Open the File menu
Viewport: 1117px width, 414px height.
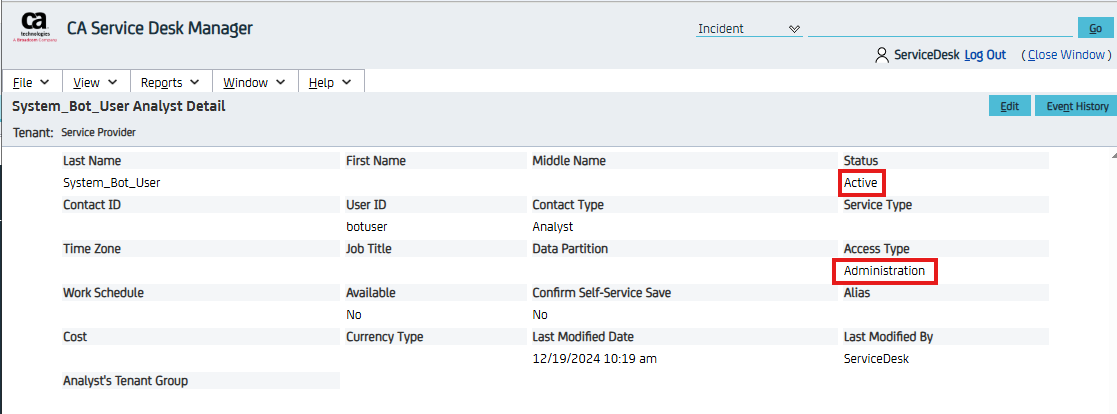click(32, 83)
